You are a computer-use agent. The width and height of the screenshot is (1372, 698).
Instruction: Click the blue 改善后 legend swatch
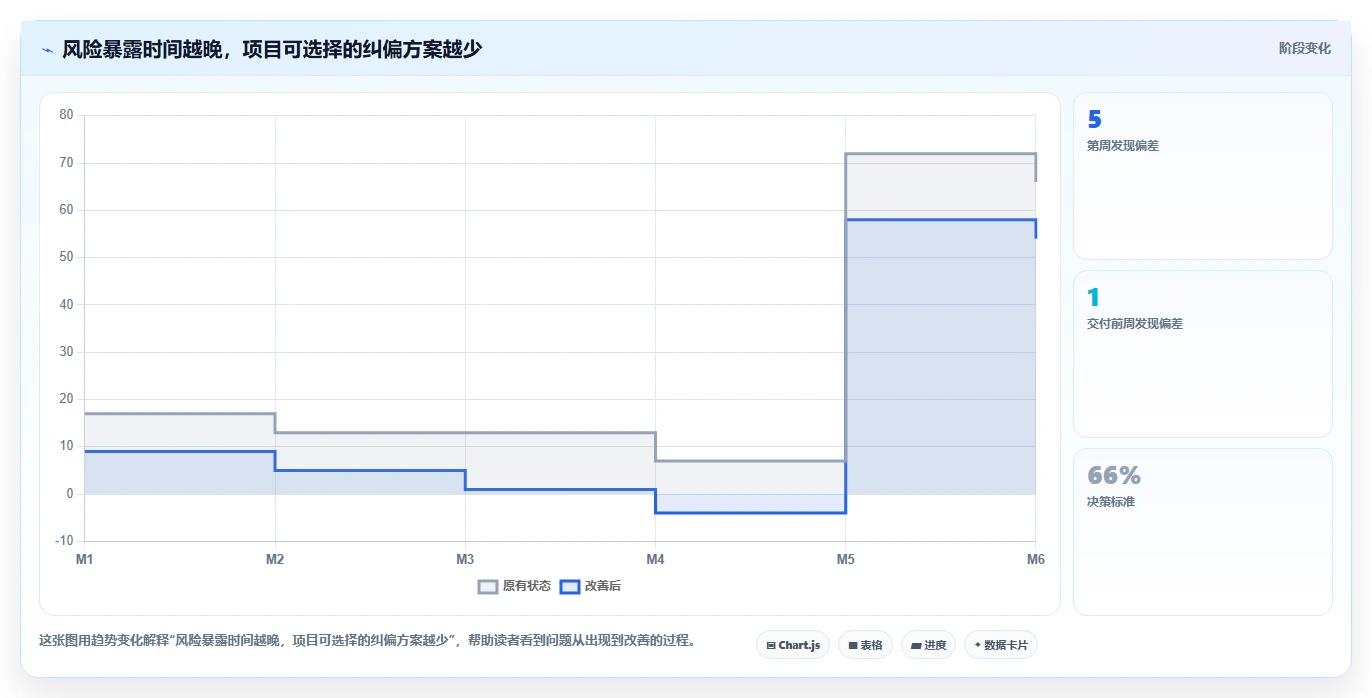click(x=569, y=587)
